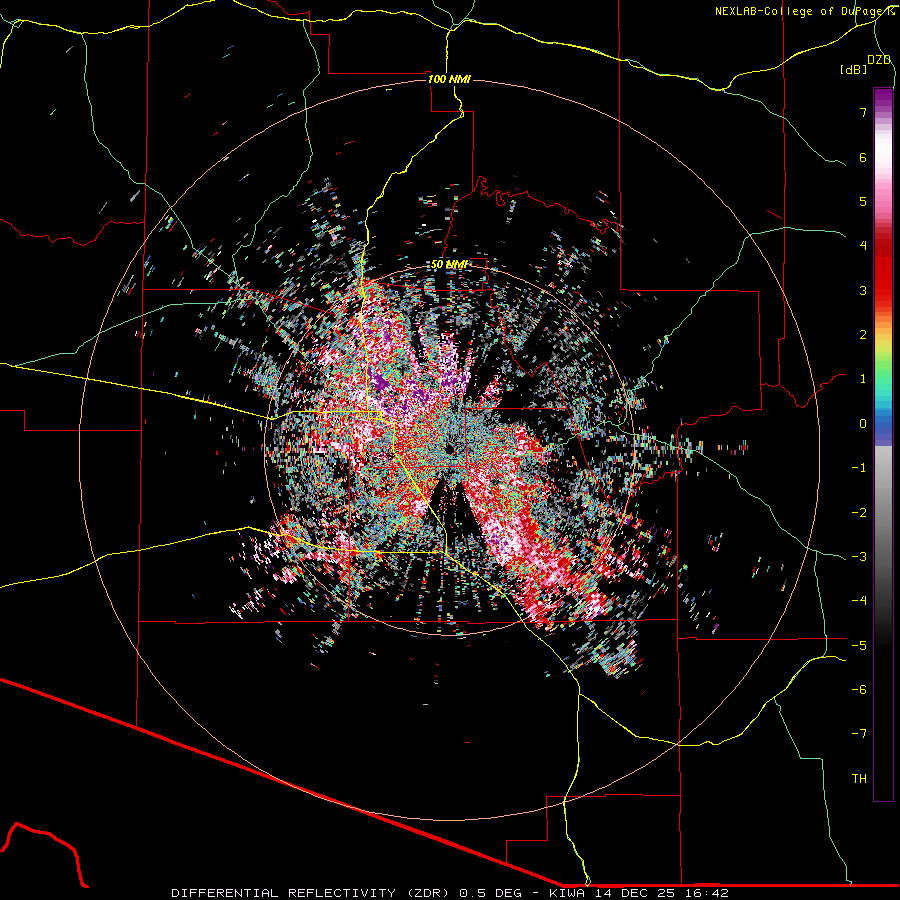Click the -2 value on the color scale

point(859,513)
